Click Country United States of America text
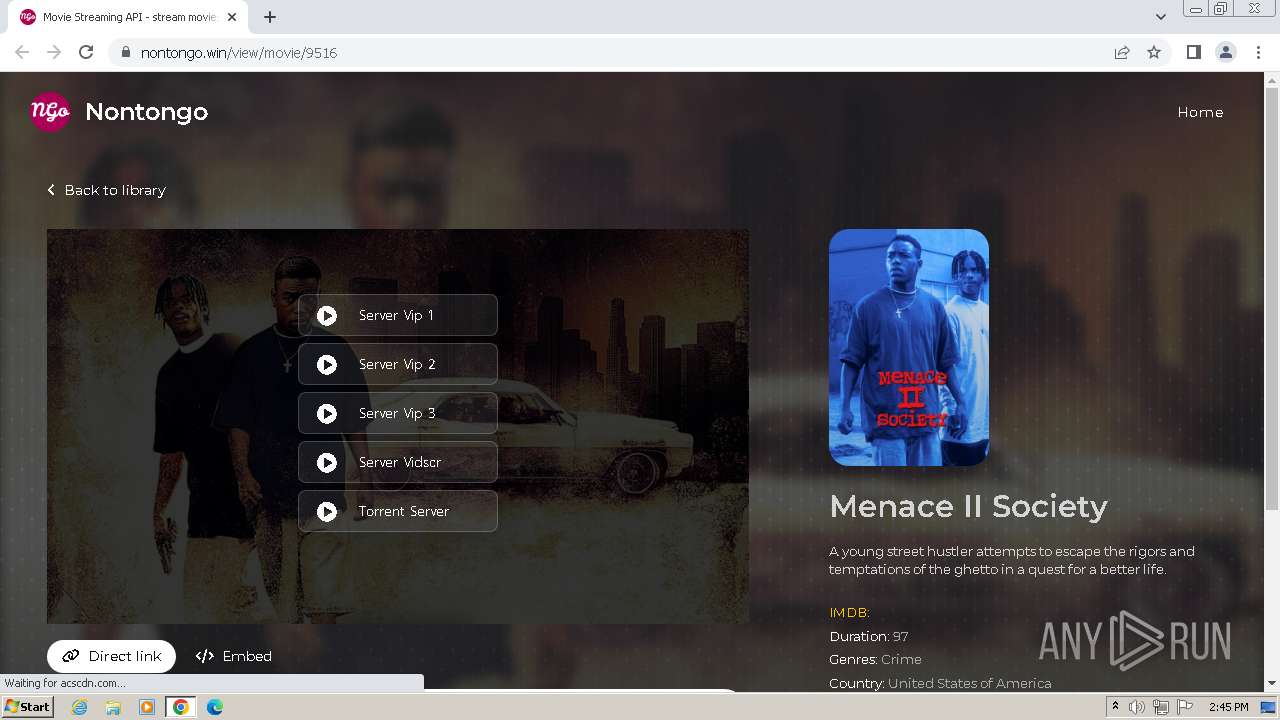This screenshot has height=720, width=1280. 940,684
